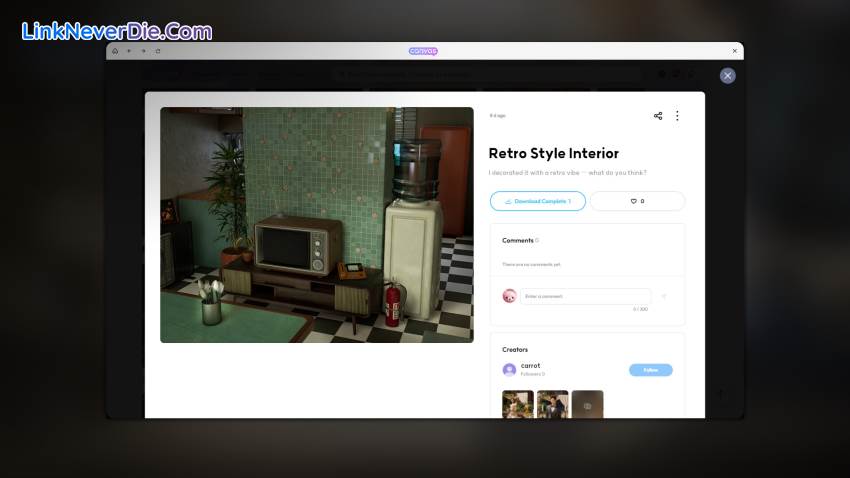Follow the creator carrot

(x=651, y=370)
